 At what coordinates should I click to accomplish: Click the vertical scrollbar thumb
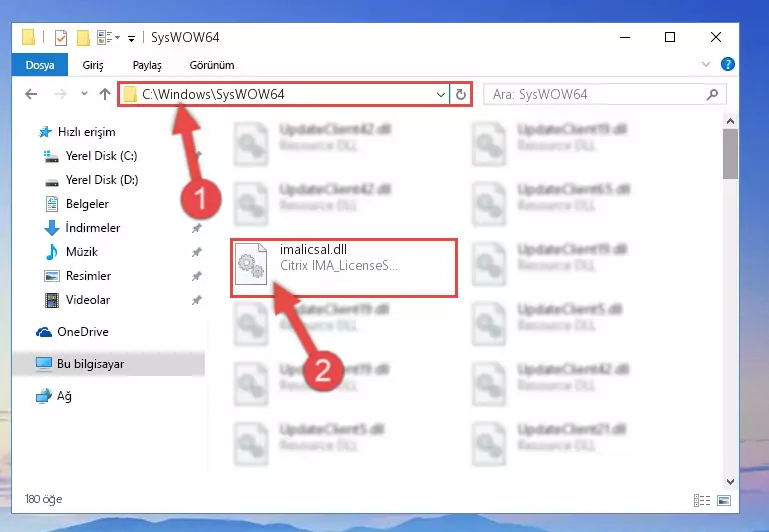(x=730, y=154)
